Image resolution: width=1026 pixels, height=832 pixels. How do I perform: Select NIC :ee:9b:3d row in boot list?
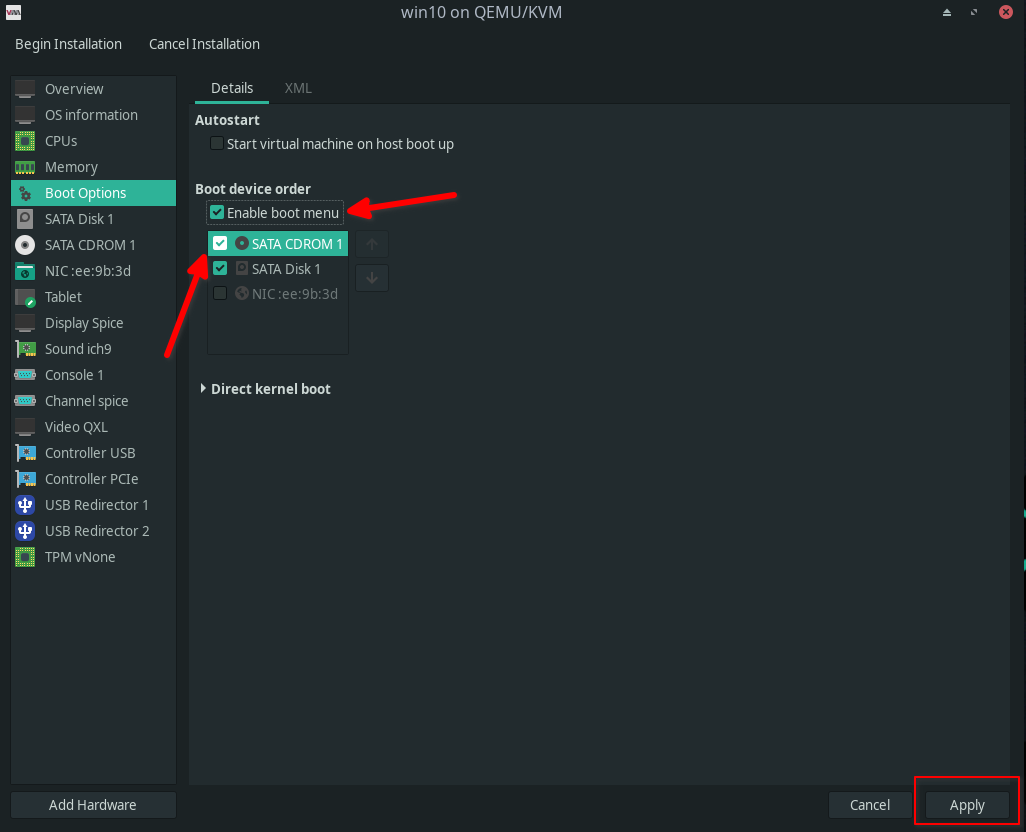278,294
